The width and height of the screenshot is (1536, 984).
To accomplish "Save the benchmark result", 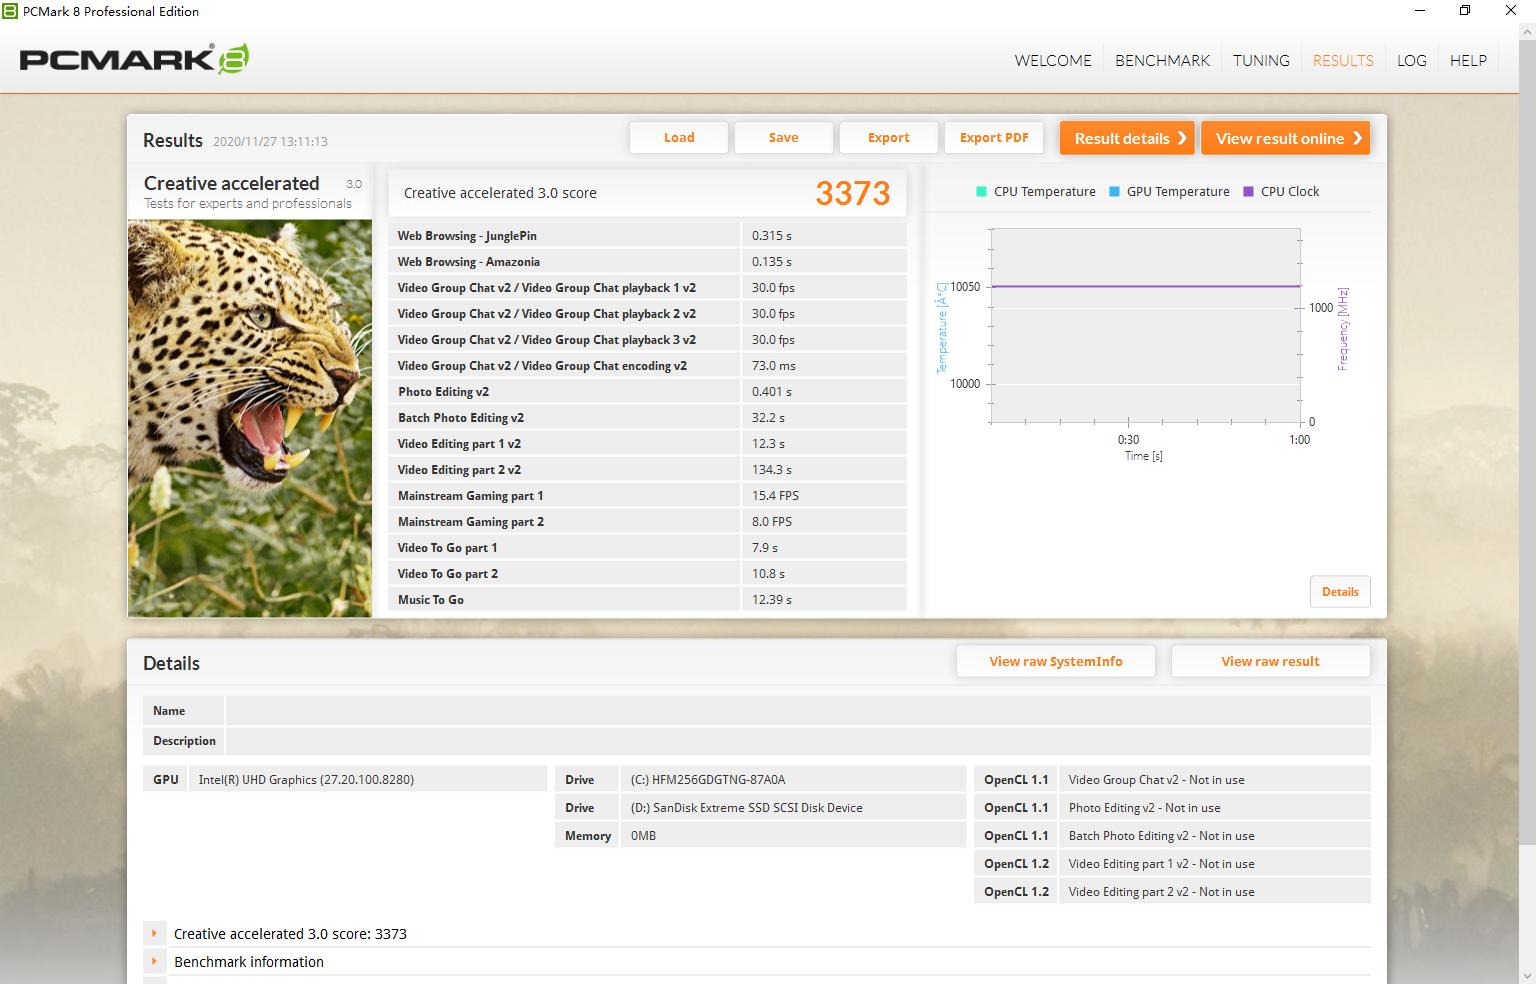I will pos(784,138).
